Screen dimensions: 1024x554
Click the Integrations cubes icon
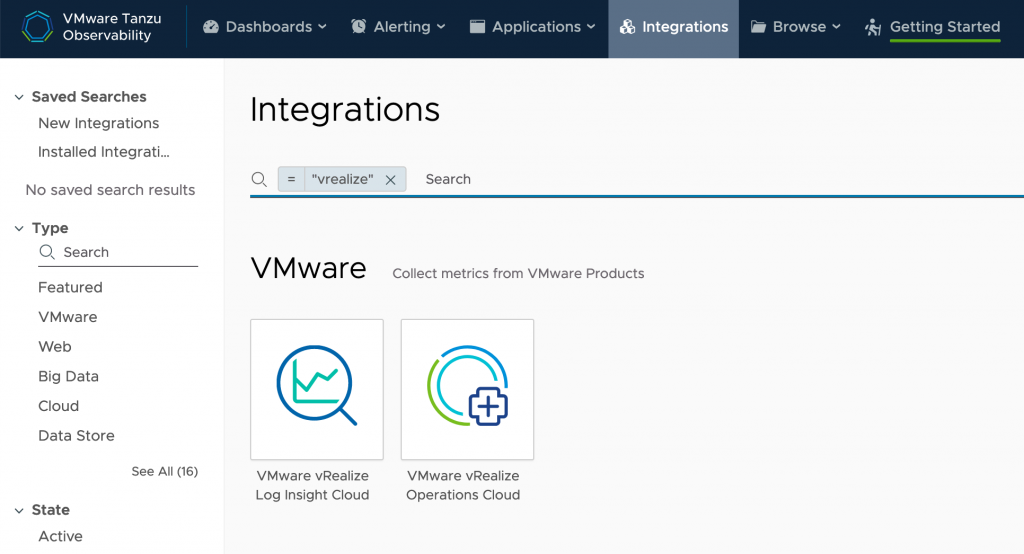[x=627, y=27]
